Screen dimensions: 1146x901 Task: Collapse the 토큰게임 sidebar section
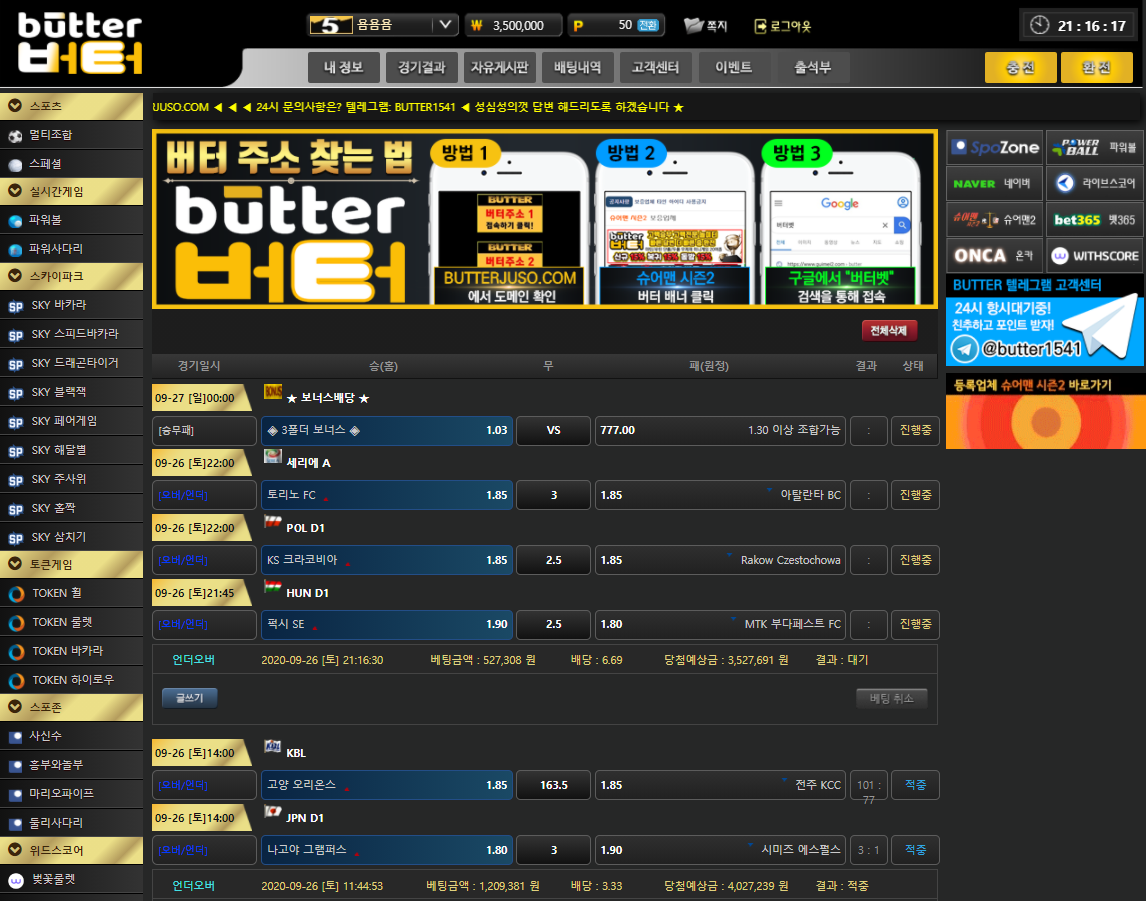point(72,565)
